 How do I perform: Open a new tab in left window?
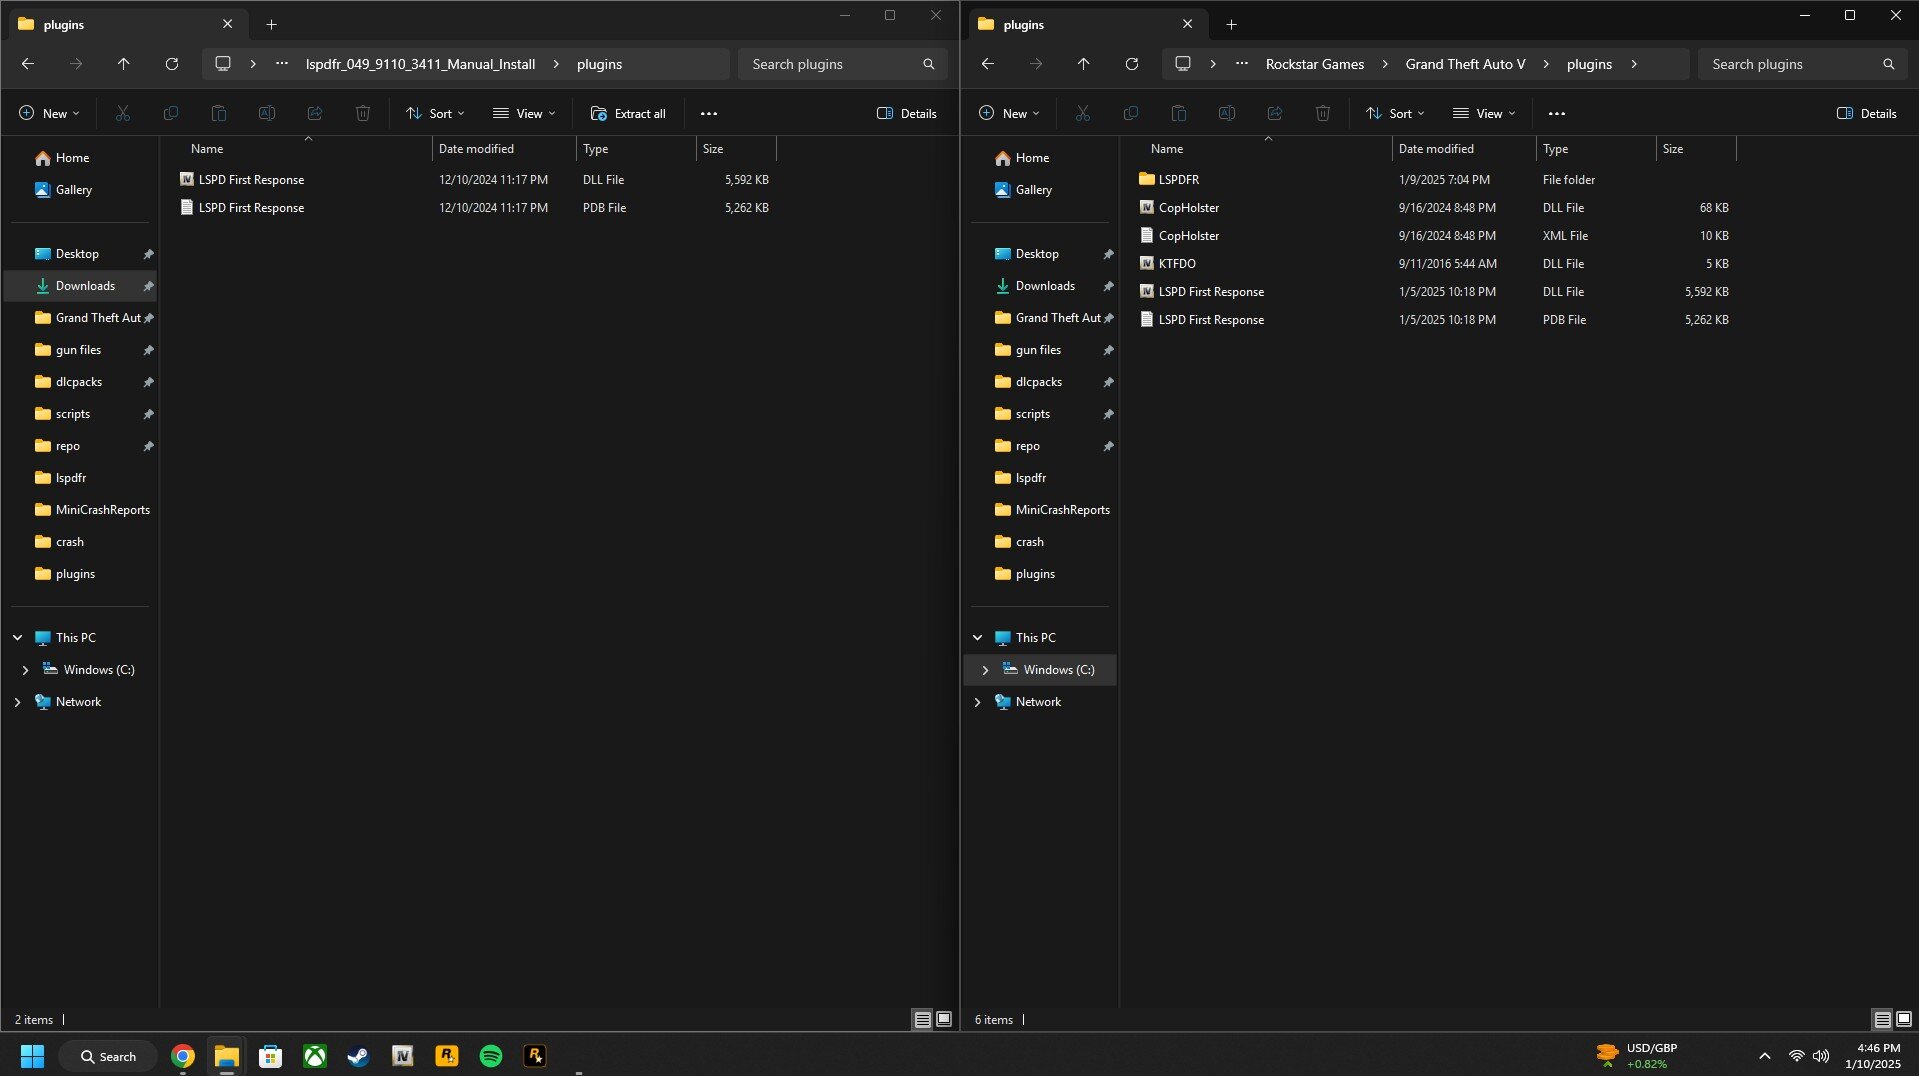tap(271, 24)
